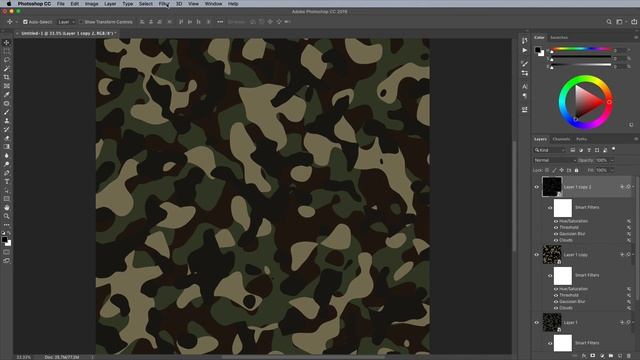Select the Rectangle shape tool
This screenshot has width=640, height=360.
pyautogui.click(x=7, y=199)
